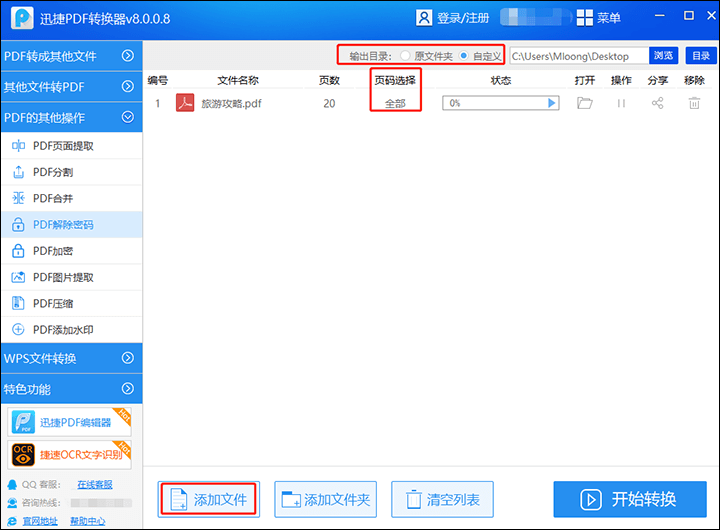The width and height of the screenshot is (720, 530).
Task: Click 登录/注册 text
Action: click(463, 18)
